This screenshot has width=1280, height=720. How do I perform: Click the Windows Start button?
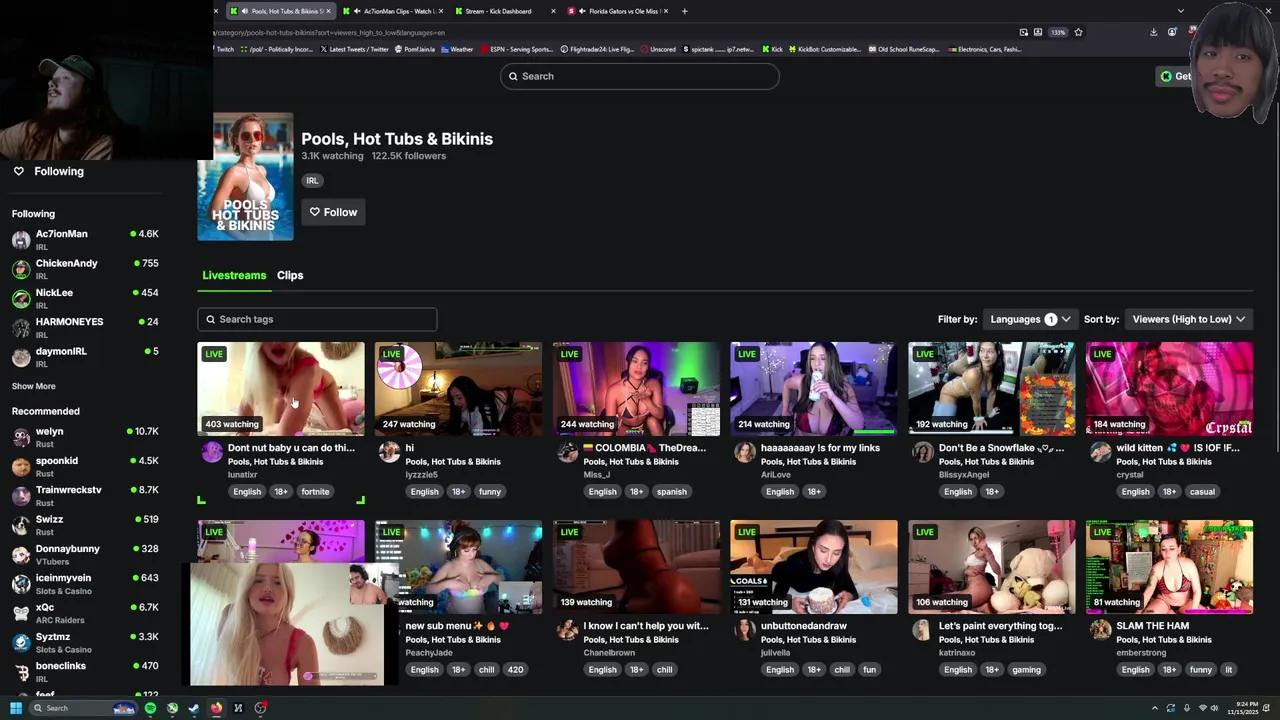pyautogui.click(x=16, y=708)
